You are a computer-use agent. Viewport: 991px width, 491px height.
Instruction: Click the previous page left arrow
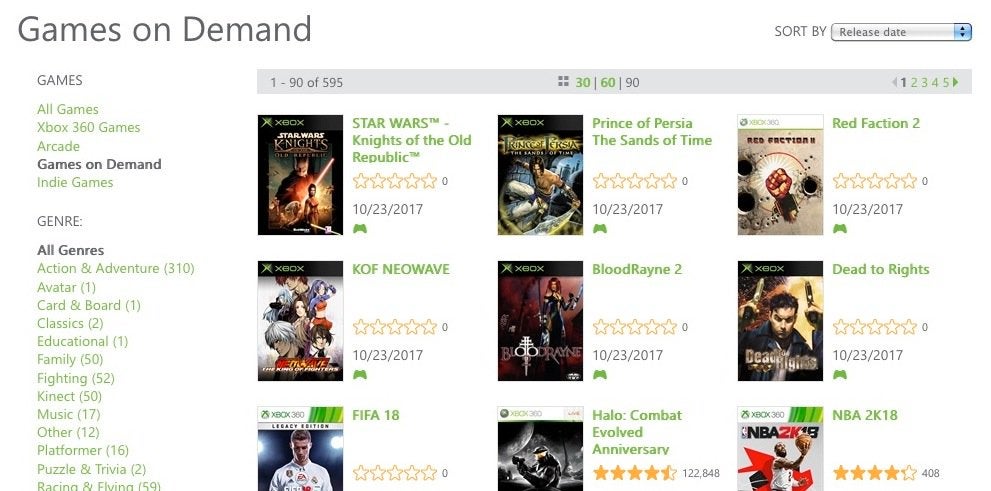[x=895, y=82]
